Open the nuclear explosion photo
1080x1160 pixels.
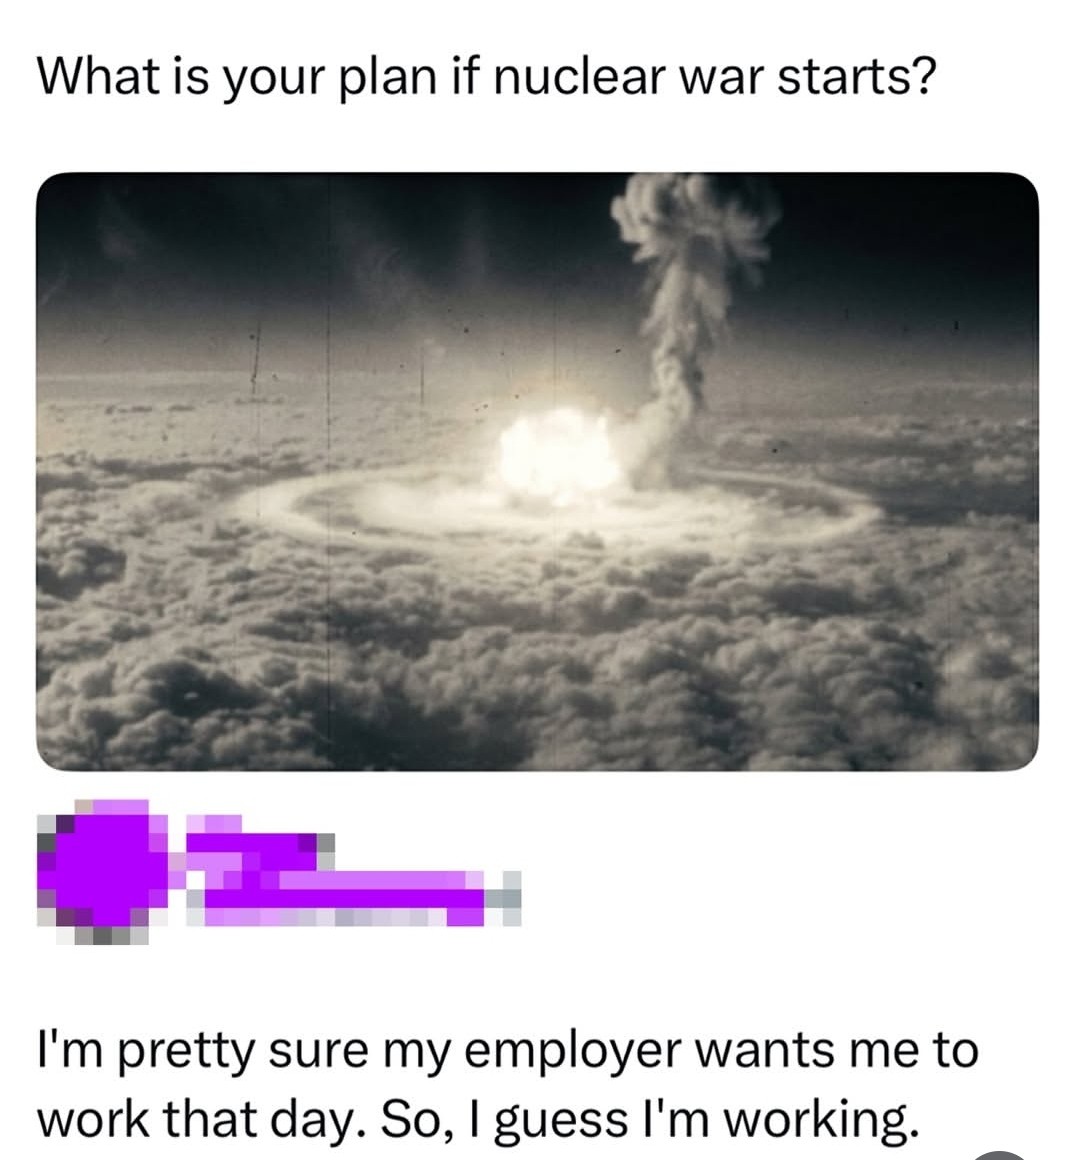pyautogui.click(x=537, y=472)
